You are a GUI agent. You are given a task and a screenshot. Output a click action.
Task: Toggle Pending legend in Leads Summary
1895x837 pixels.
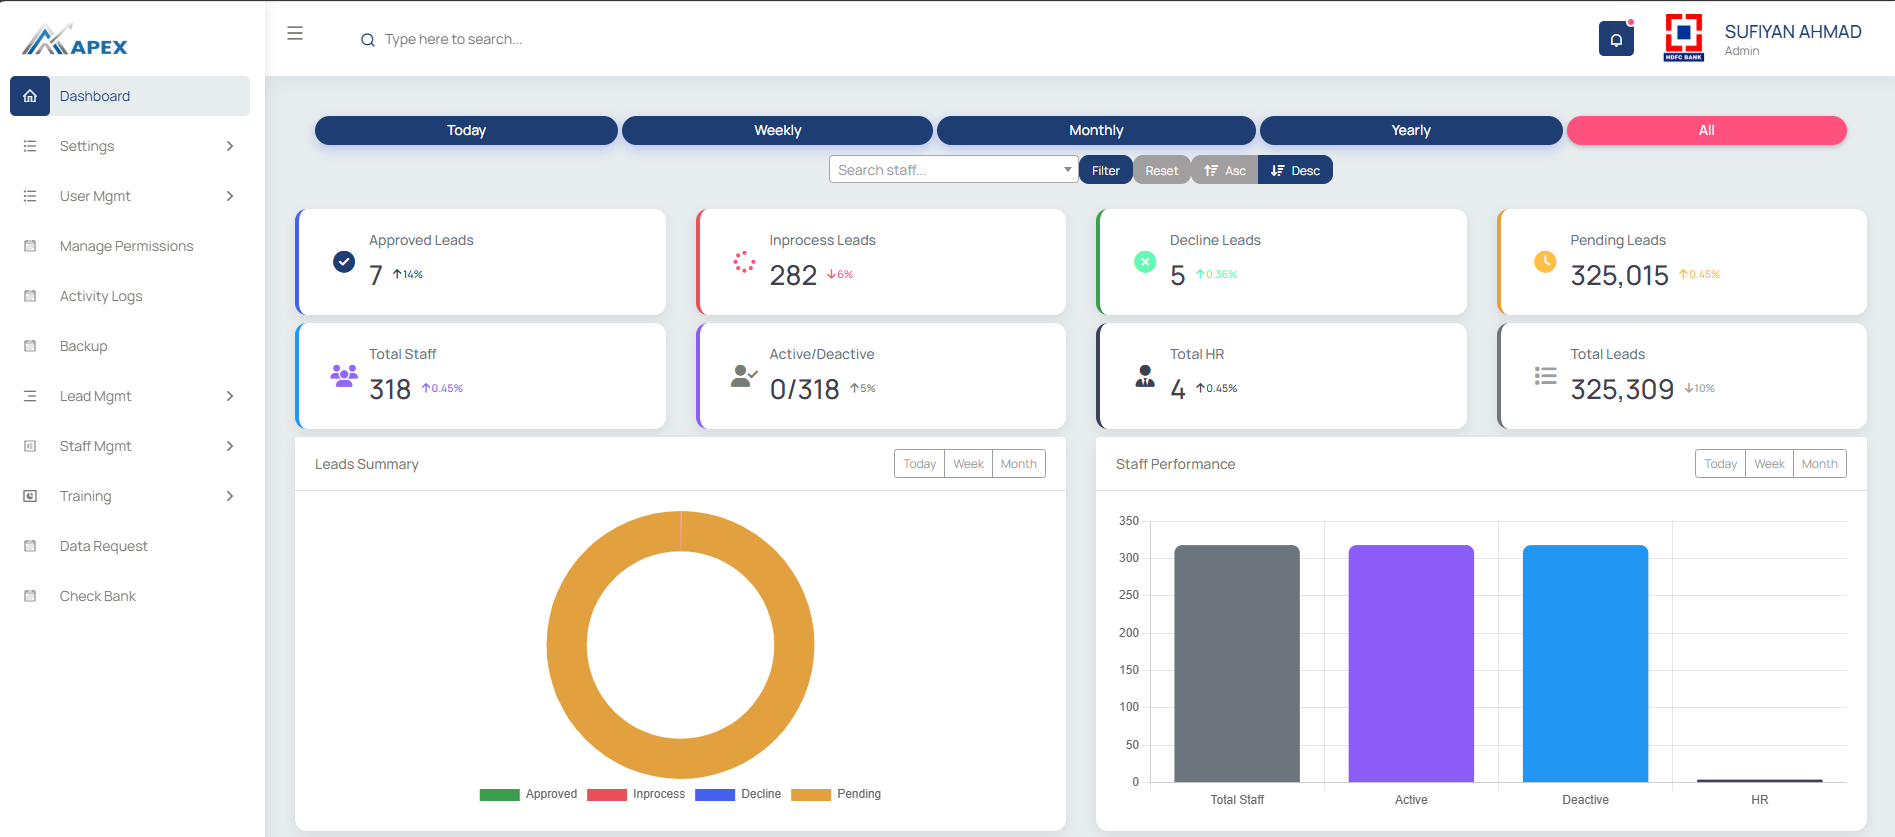point(836,794)
